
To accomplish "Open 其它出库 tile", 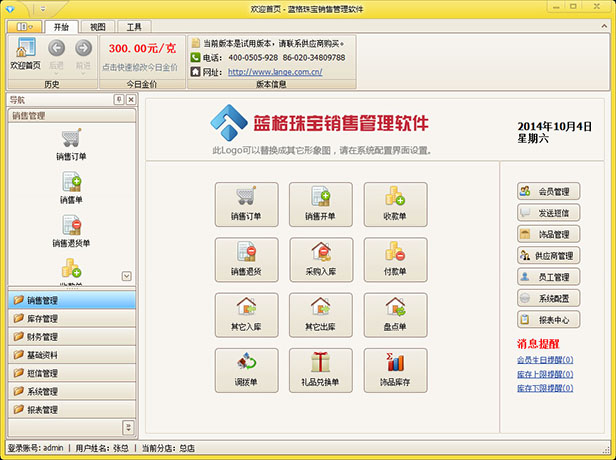I will coord(321,315).
